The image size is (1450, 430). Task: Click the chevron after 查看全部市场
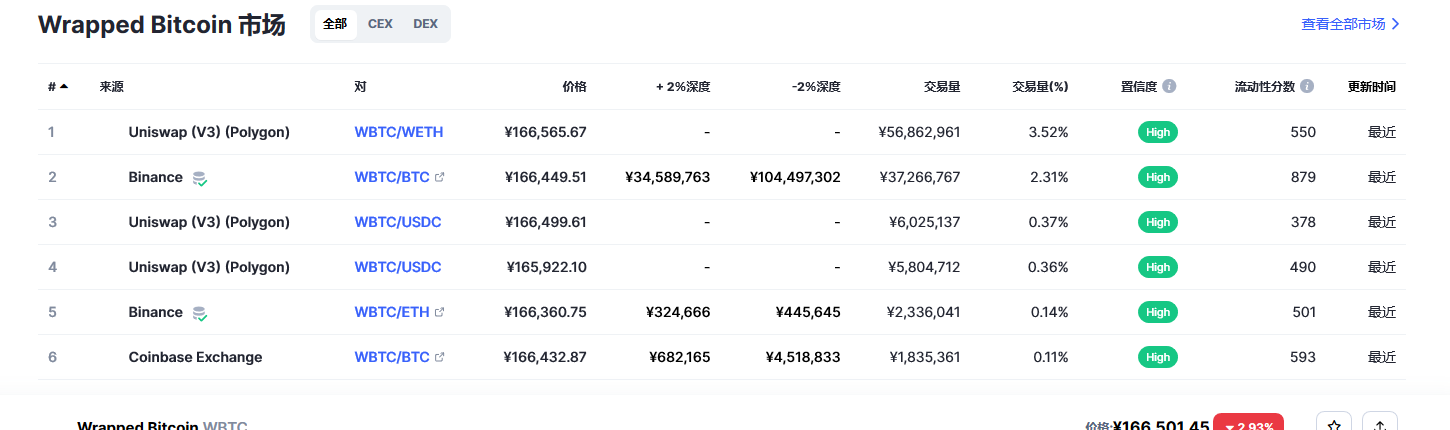[x=1396, y=24]
